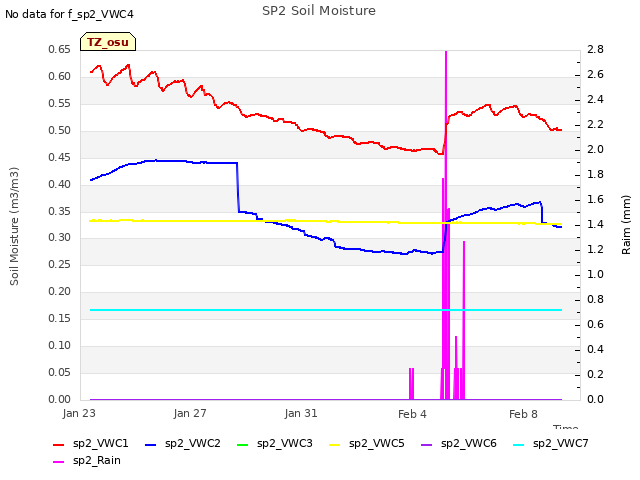Select the sp2_VWC2 legend entry
Screen dimensions: 640x480
[182, 443]
